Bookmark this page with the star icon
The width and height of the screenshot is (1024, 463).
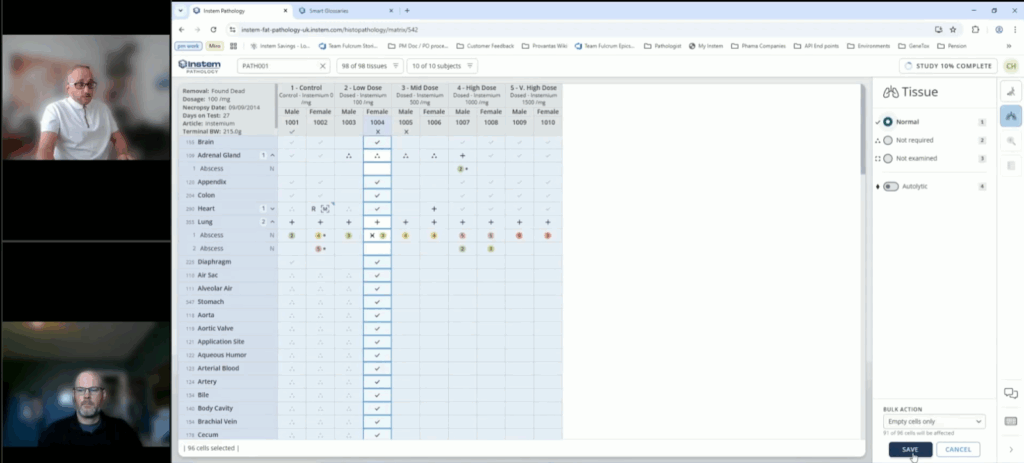click(953, 30)
